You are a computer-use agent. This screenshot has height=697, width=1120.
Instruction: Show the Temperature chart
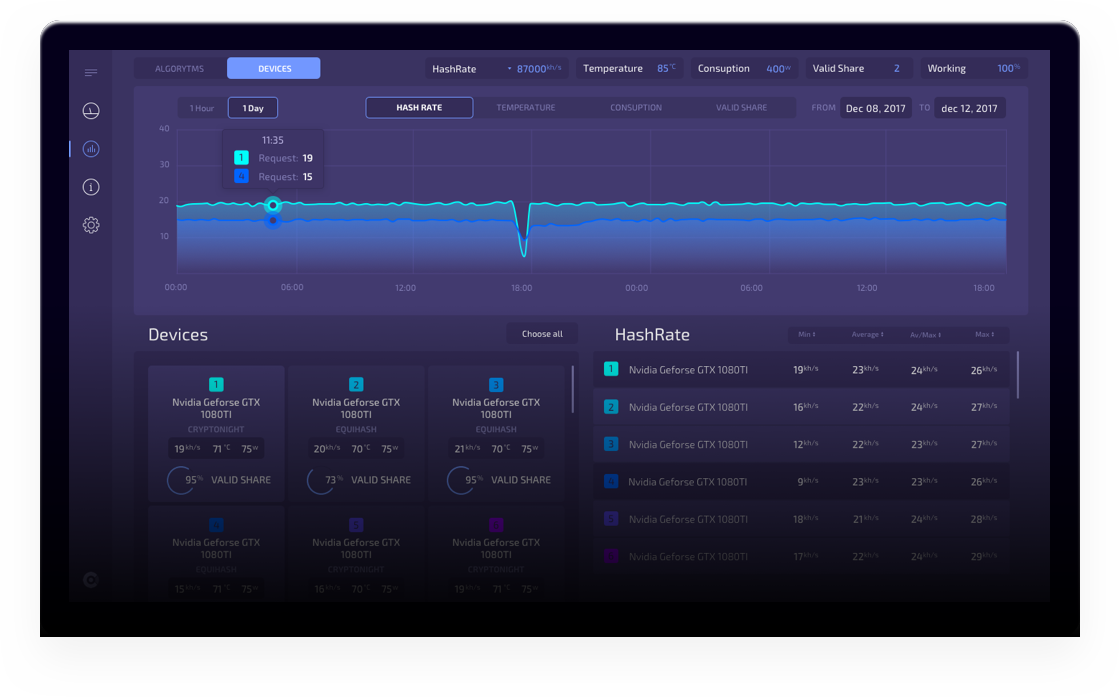click(526, 107)
